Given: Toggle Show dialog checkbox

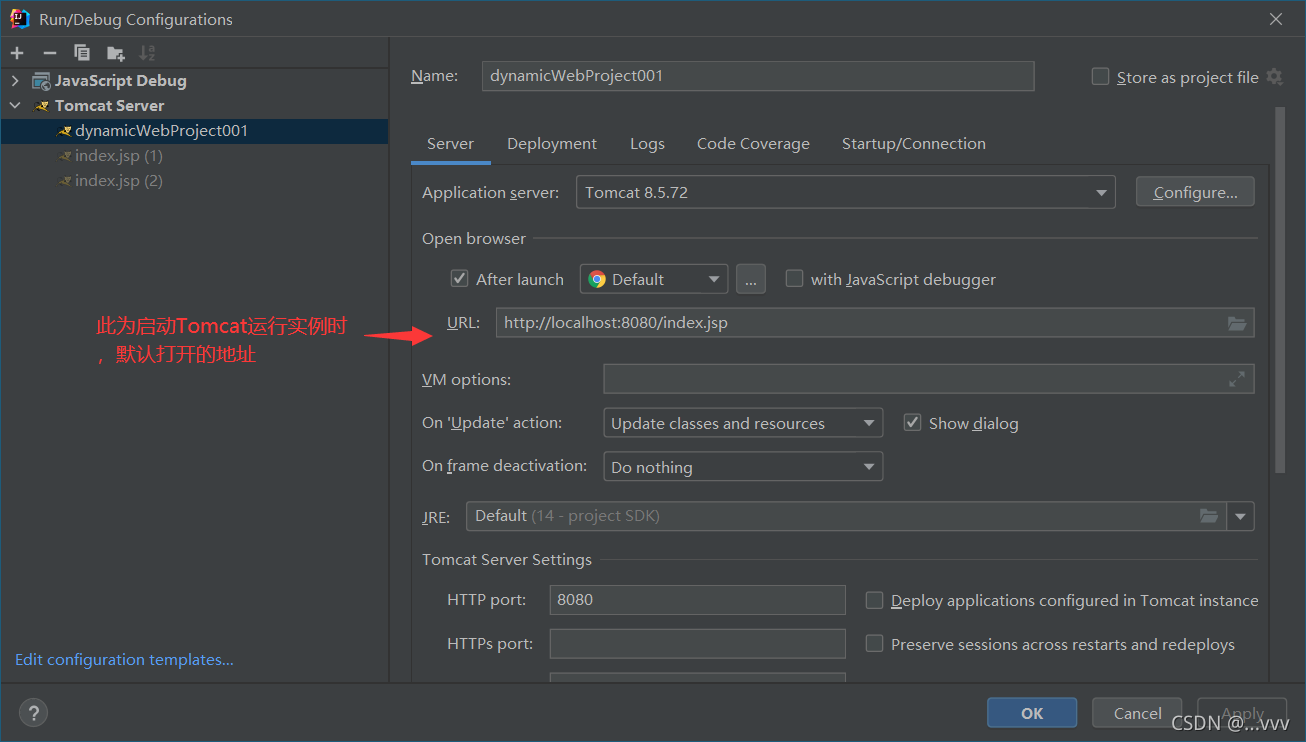Looking at the screenshot, I should click(x=912, y=423).
